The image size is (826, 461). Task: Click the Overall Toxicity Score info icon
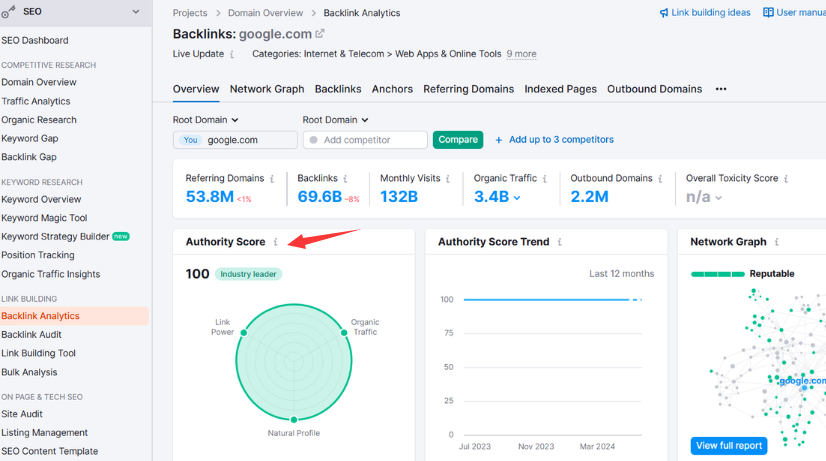tap(787, 179)
